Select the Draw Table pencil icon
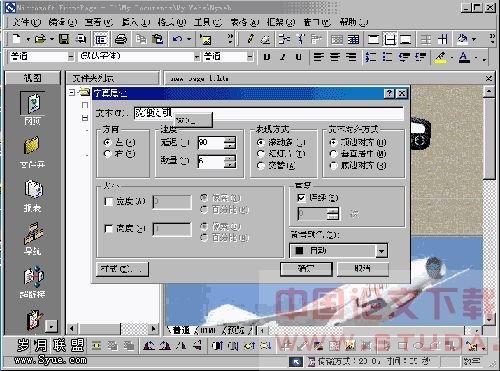 tap(250, 39)
